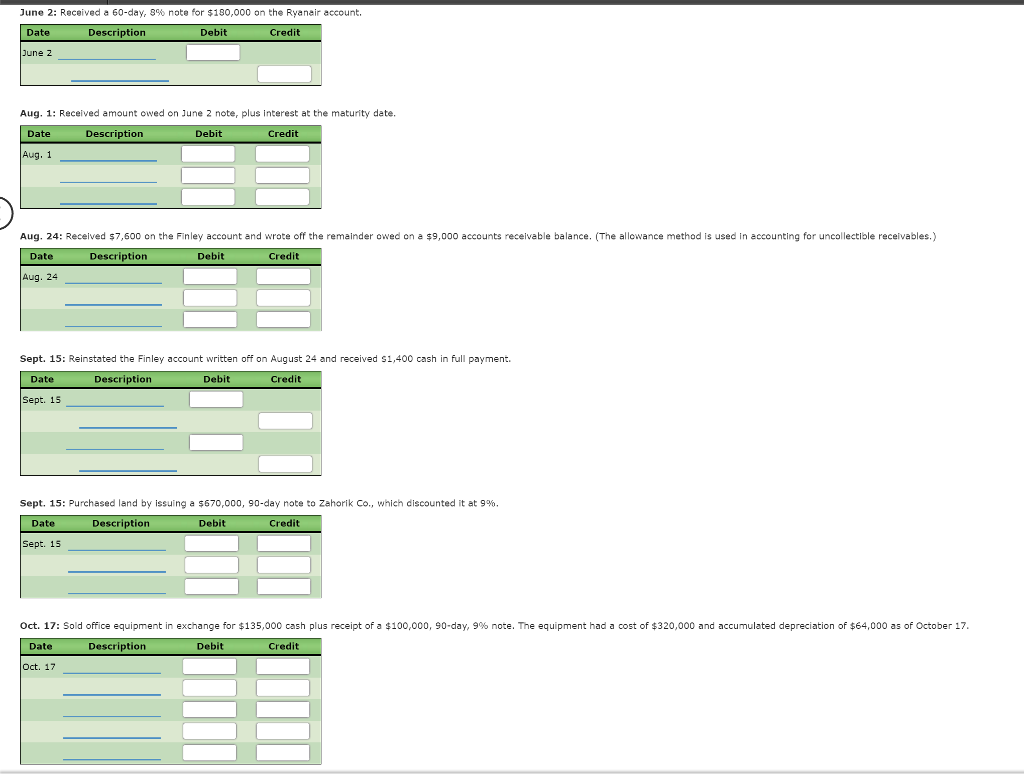Click the 'June 2' date cell
This screenshot has height=775, width=1024.
(37, 53)
